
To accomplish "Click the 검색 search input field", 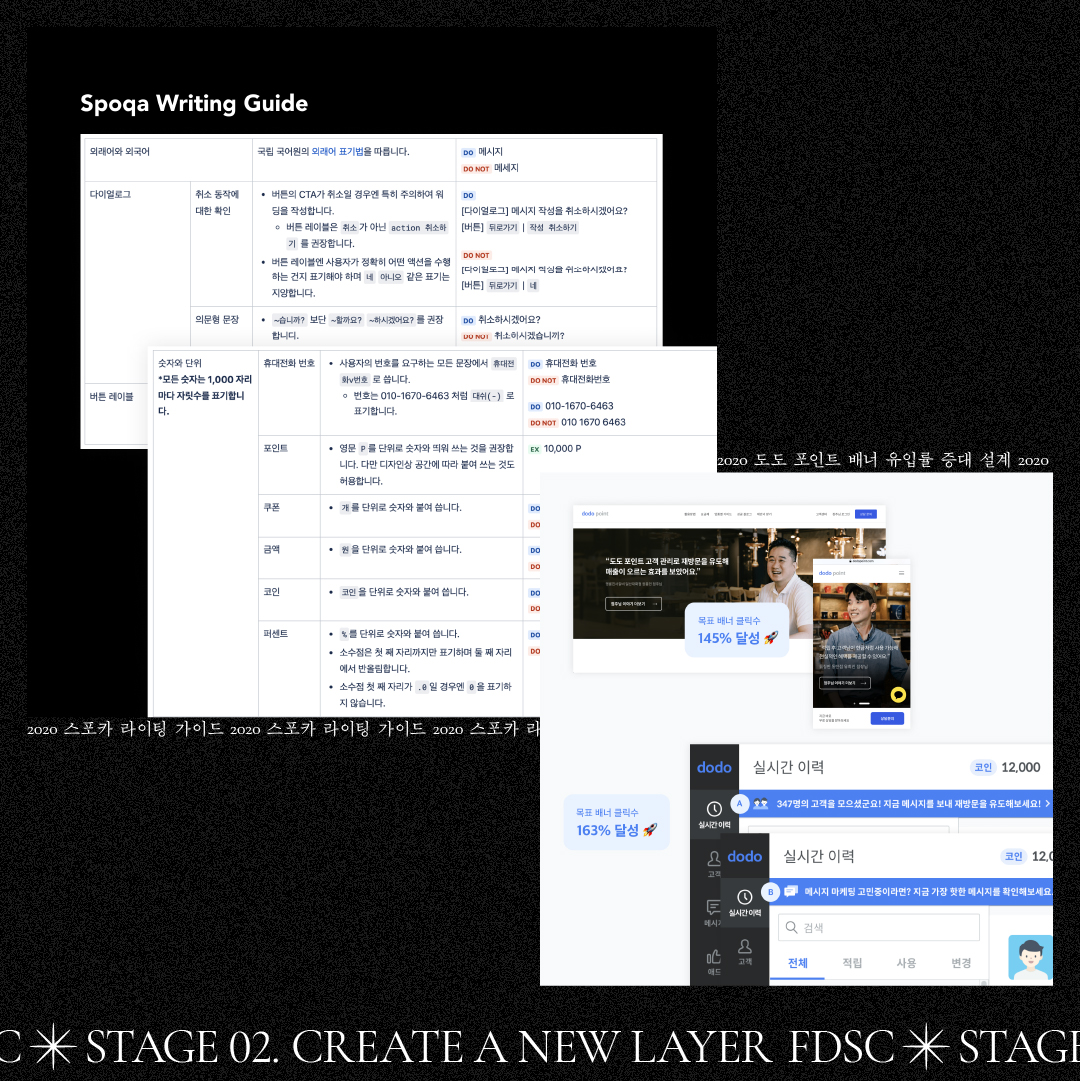I will point(879,927).
